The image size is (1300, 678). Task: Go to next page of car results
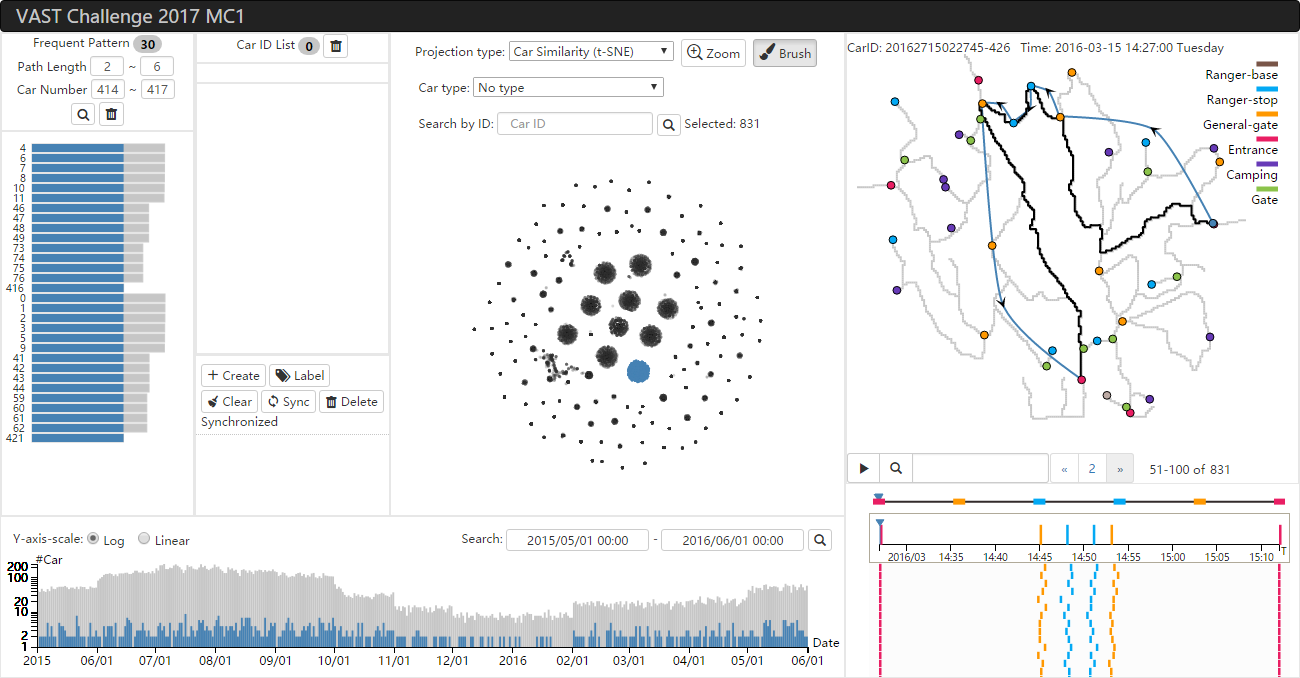1119,468
